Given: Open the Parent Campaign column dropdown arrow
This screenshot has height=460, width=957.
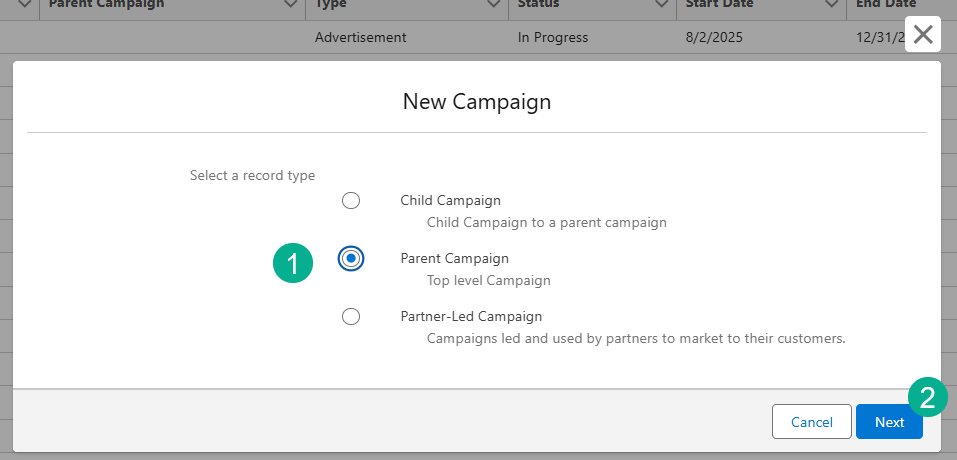Looking at the screenshot, I should (x=290, y=5).
